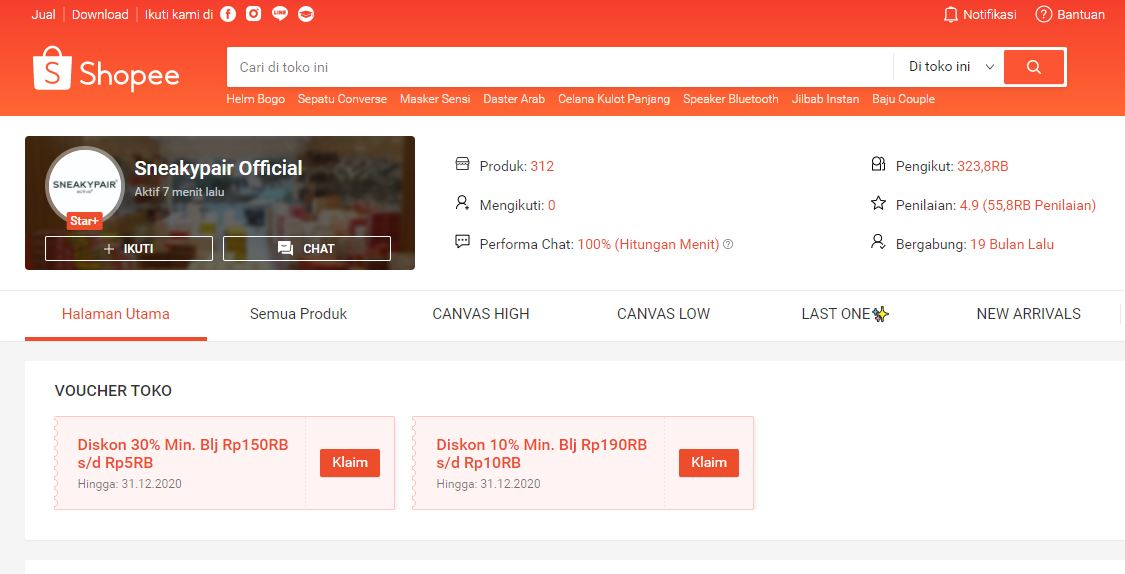Viewport: 1125px width, 574px height.
Task: Click the 'Aktif 7 menit lalu' status text
Action: (x=179, y=192)
